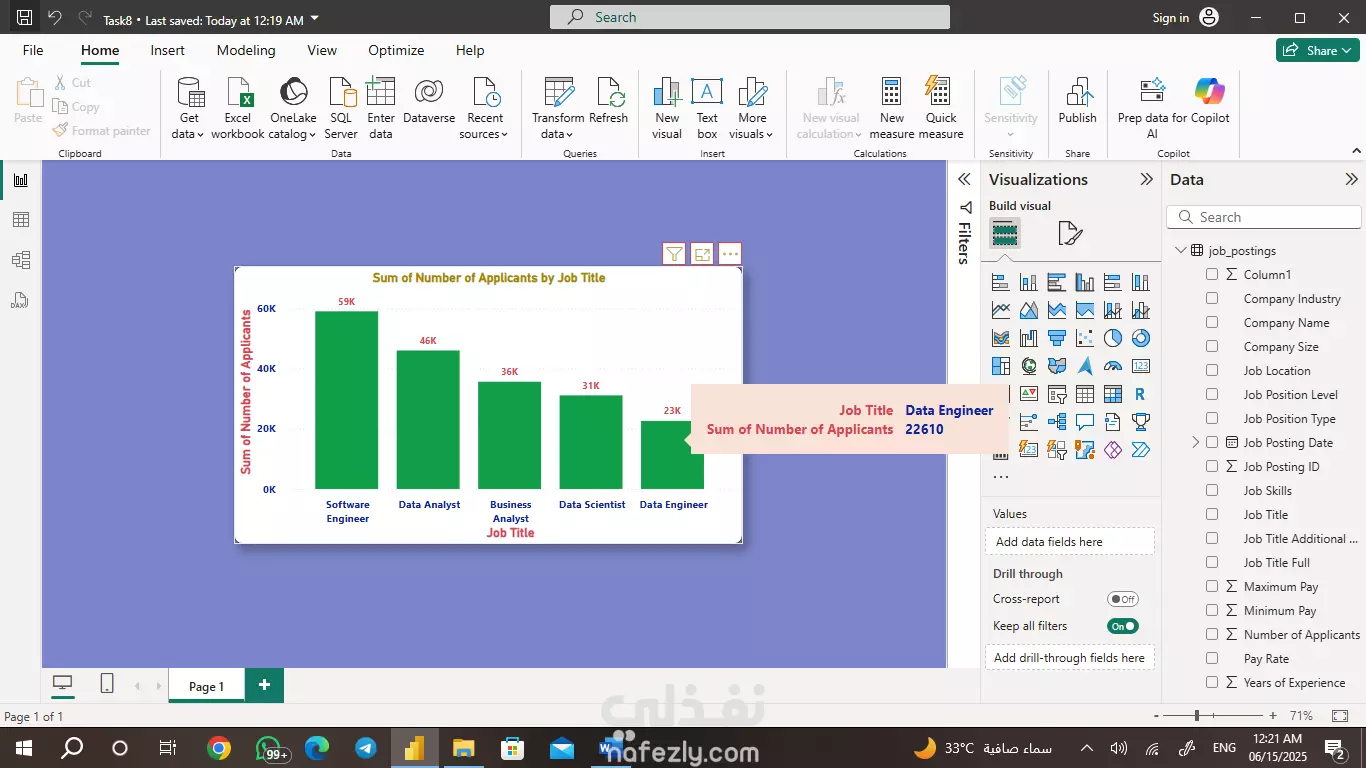Open DAX query view in sidebar
Image resolution: width=1366 pixels, height=768 pixels.
(x=21, y=300)
